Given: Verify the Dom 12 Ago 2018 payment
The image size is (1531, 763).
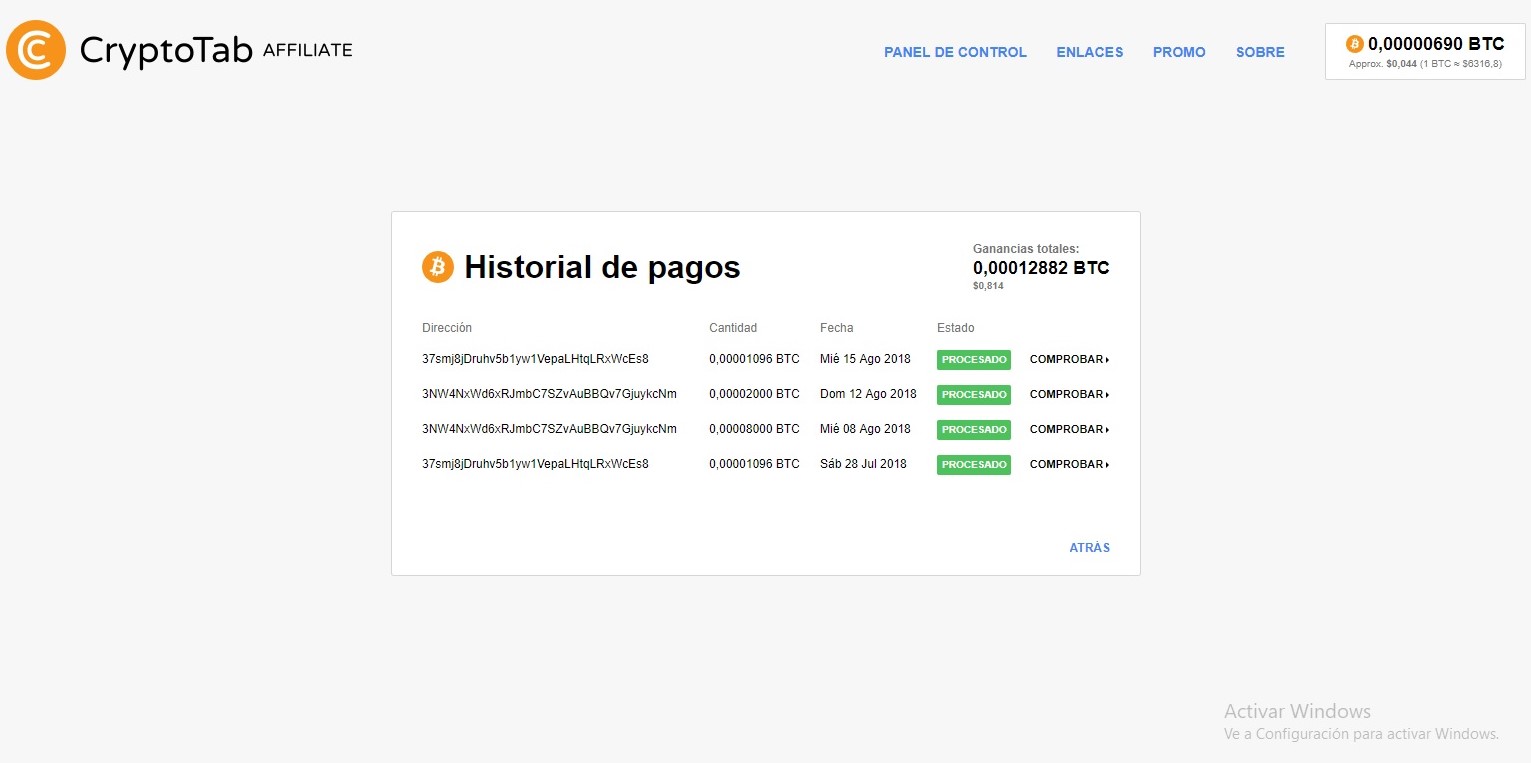Looking at the screenshot, I should click(x=1070, y=395).
